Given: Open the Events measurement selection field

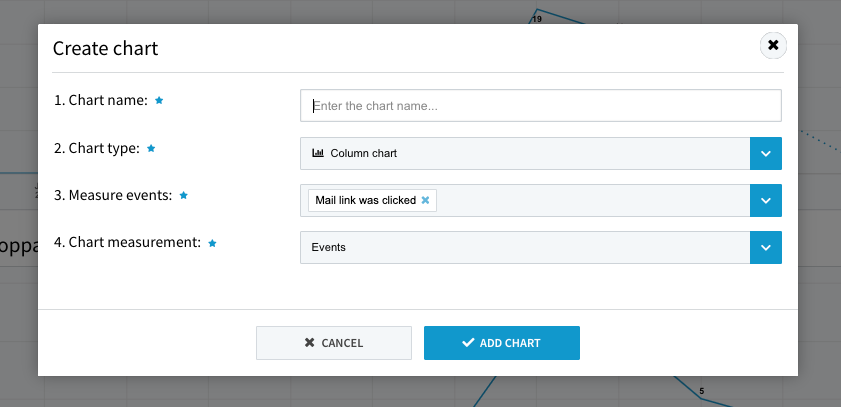Looking at the screenshot, I should tap(525, 247).
